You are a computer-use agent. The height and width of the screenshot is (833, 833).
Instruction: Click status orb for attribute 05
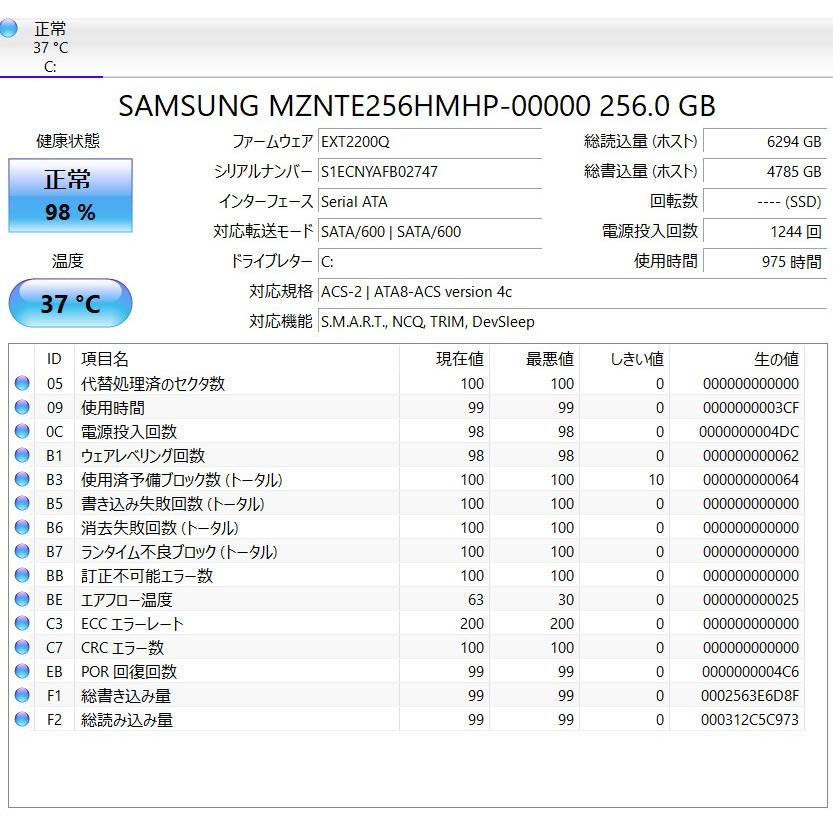22,383
